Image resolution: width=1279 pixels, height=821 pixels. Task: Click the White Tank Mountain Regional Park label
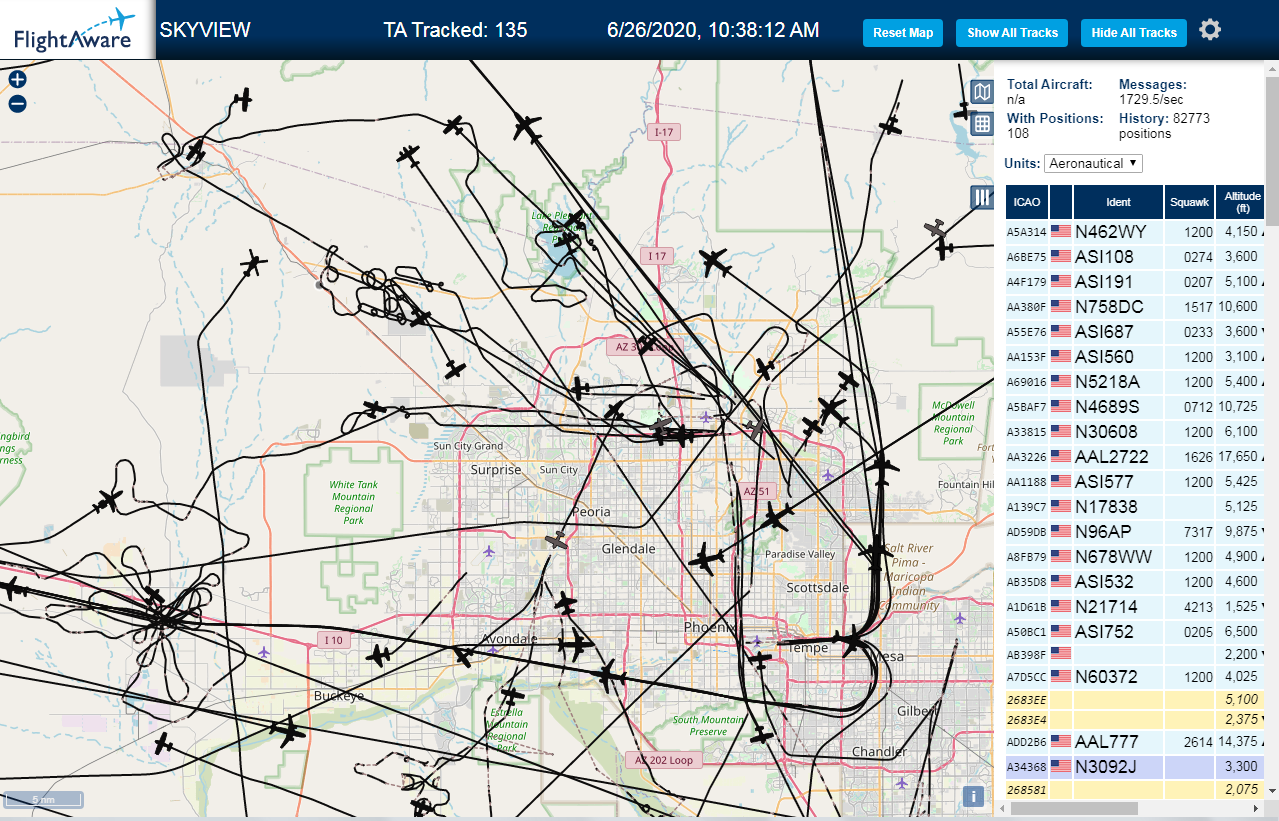coord(354,503)
